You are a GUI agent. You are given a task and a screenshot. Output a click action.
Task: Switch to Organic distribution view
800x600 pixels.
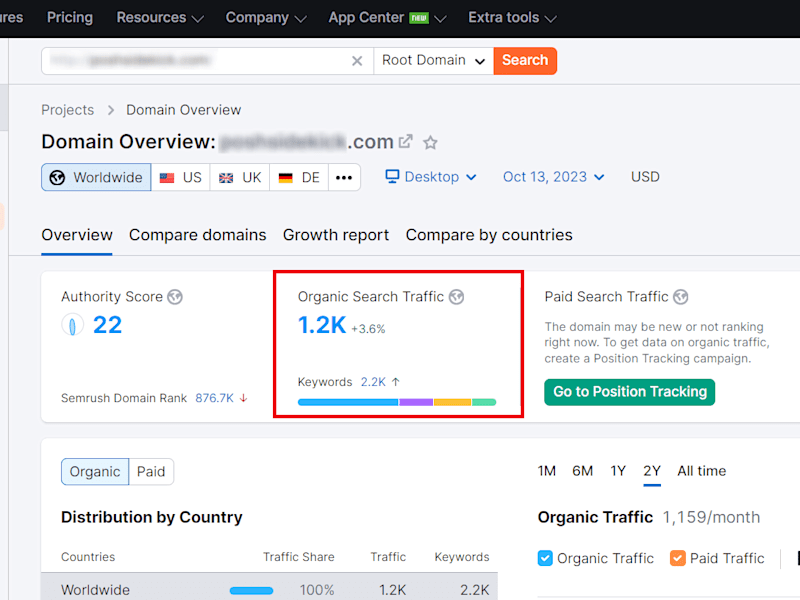[95, 471]
